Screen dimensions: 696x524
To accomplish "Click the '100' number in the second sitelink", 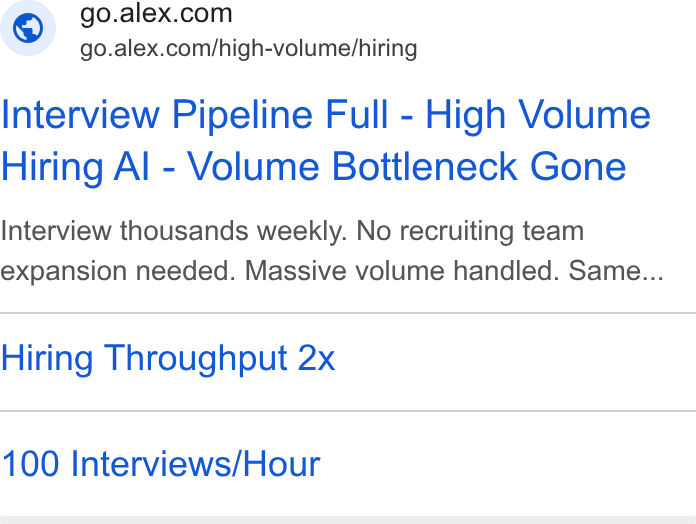I will pos(30,464).
